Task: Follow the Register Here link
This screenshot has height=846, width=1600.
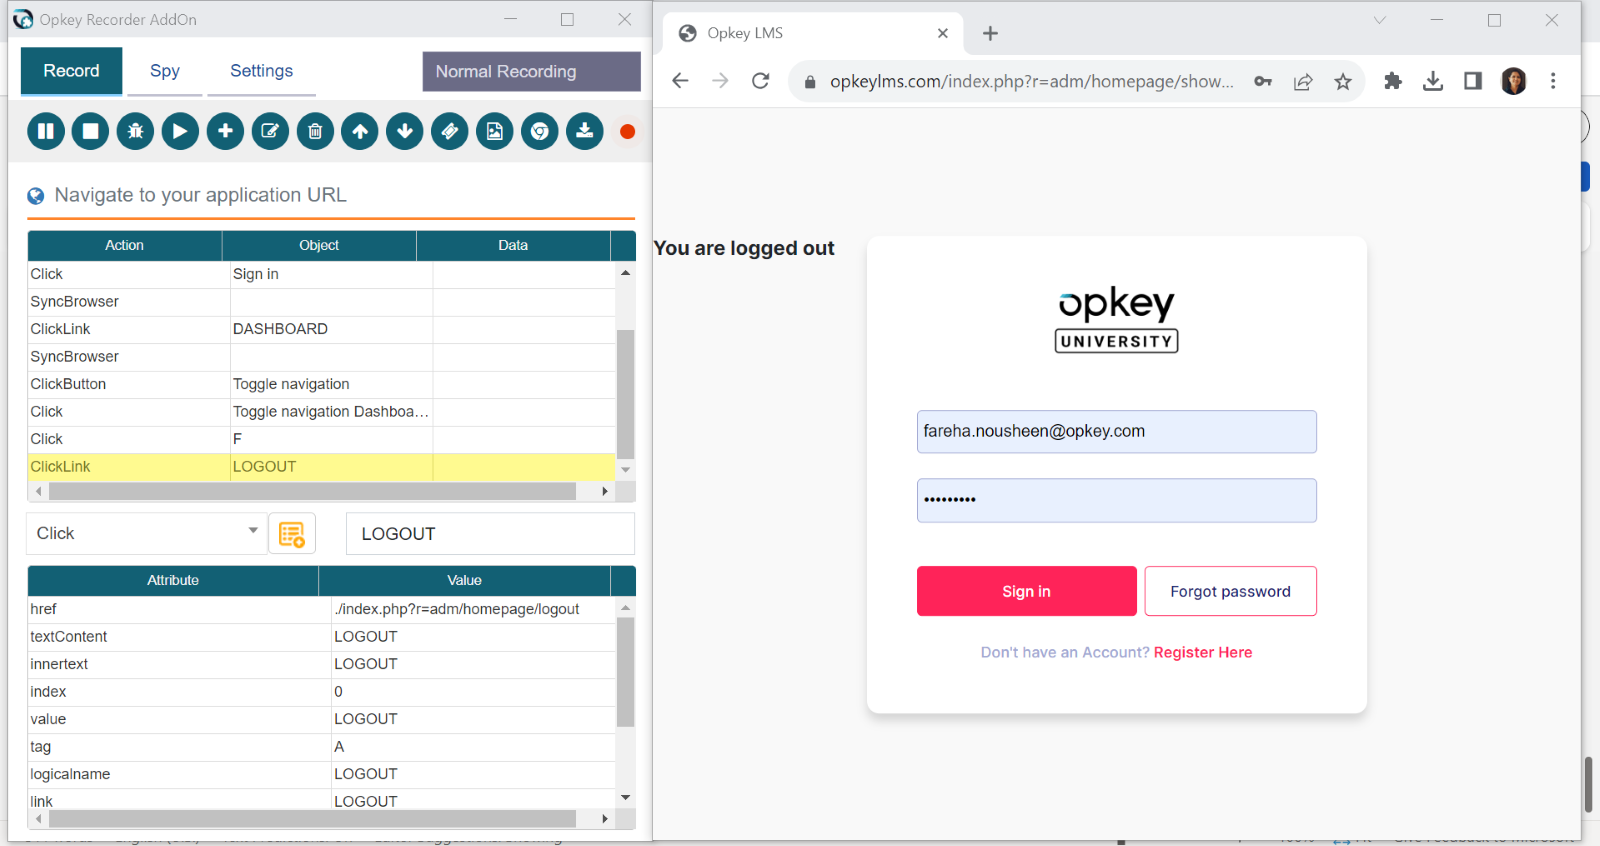Action: (1203, 652)
